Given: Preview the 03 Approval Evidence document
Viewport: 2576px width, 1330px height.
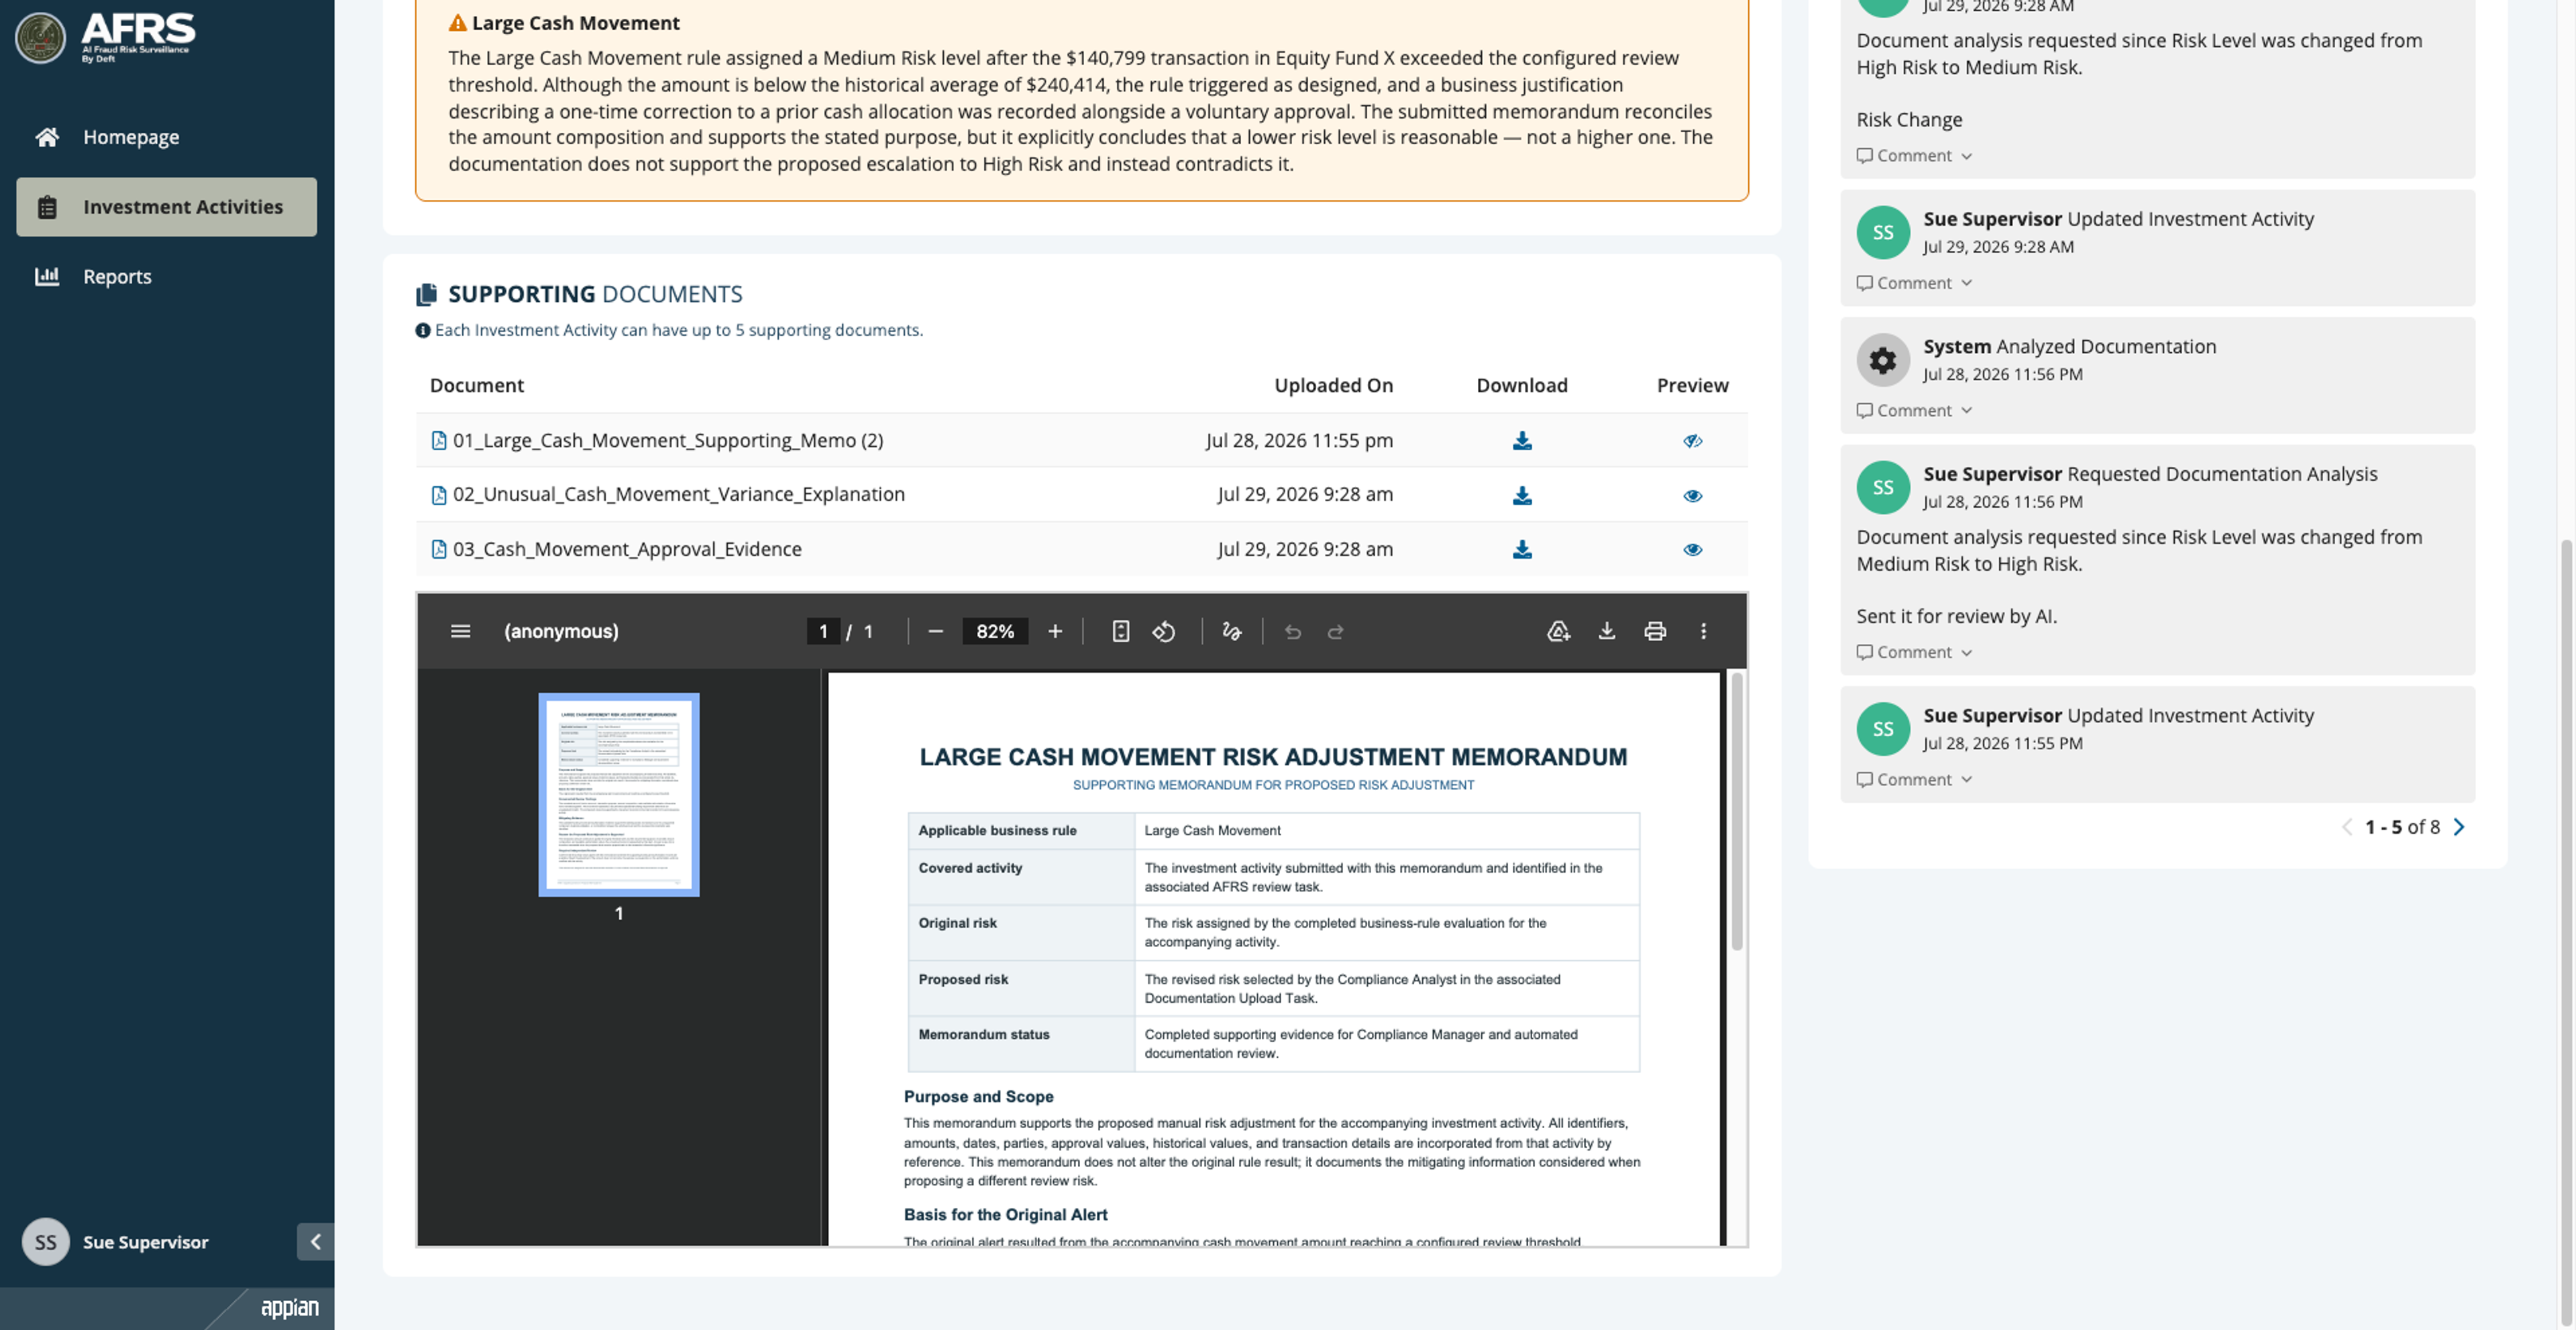Looking at the screenshot, I should click(1692, 549).
